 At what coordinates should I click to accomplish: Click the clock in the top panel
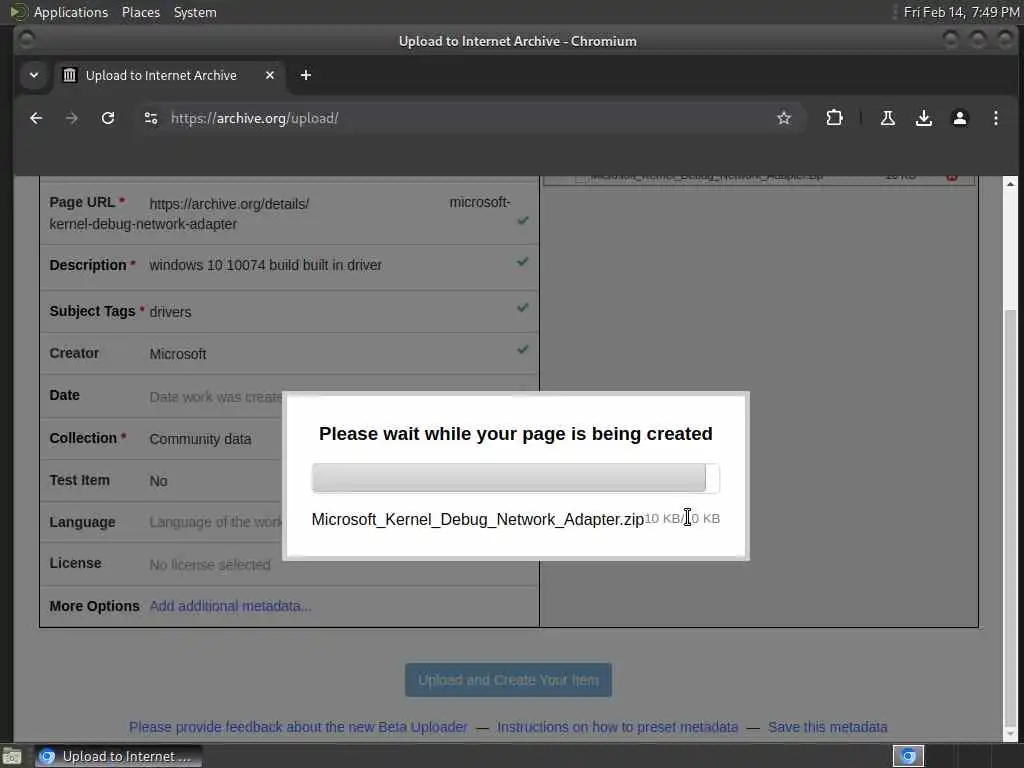(961, 12)
